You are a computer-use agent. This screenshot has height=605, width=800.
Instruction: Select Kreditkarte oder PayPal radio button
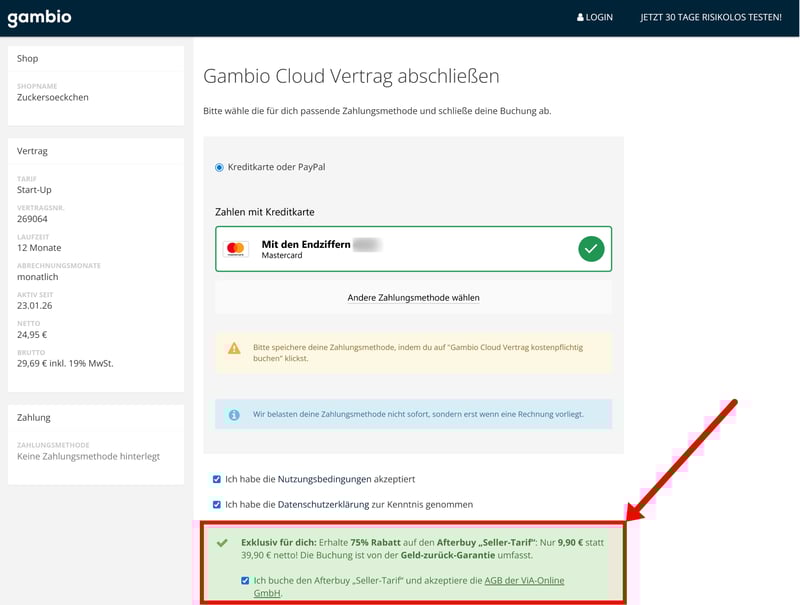[x=219, y=167]
